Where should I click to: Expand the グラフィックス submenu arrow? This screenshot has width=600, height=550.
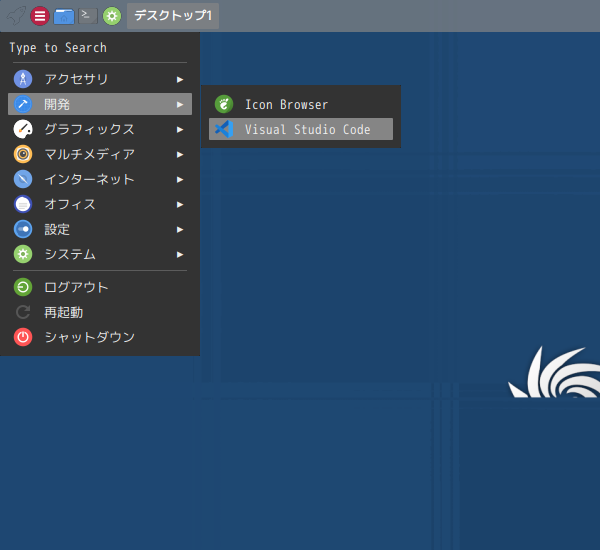180,130
